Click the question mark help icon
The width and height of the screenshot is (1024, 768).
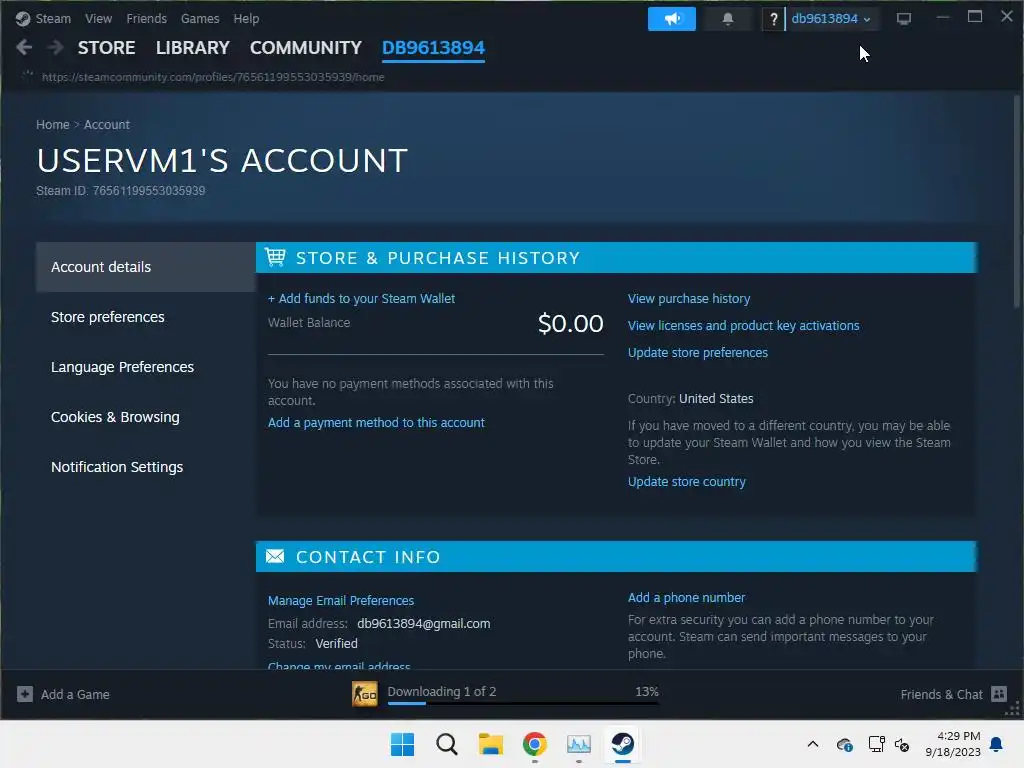tap(773, 19)
